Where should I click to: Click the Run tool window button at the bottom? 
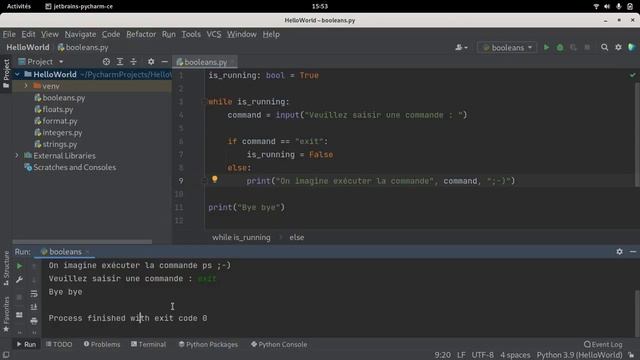pos(26,344)
